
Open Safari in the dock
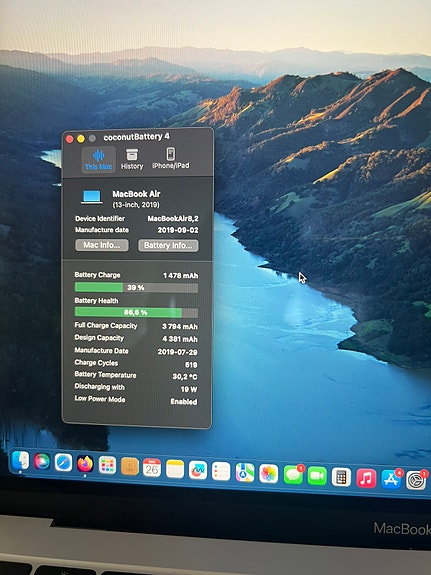point(63,463)
